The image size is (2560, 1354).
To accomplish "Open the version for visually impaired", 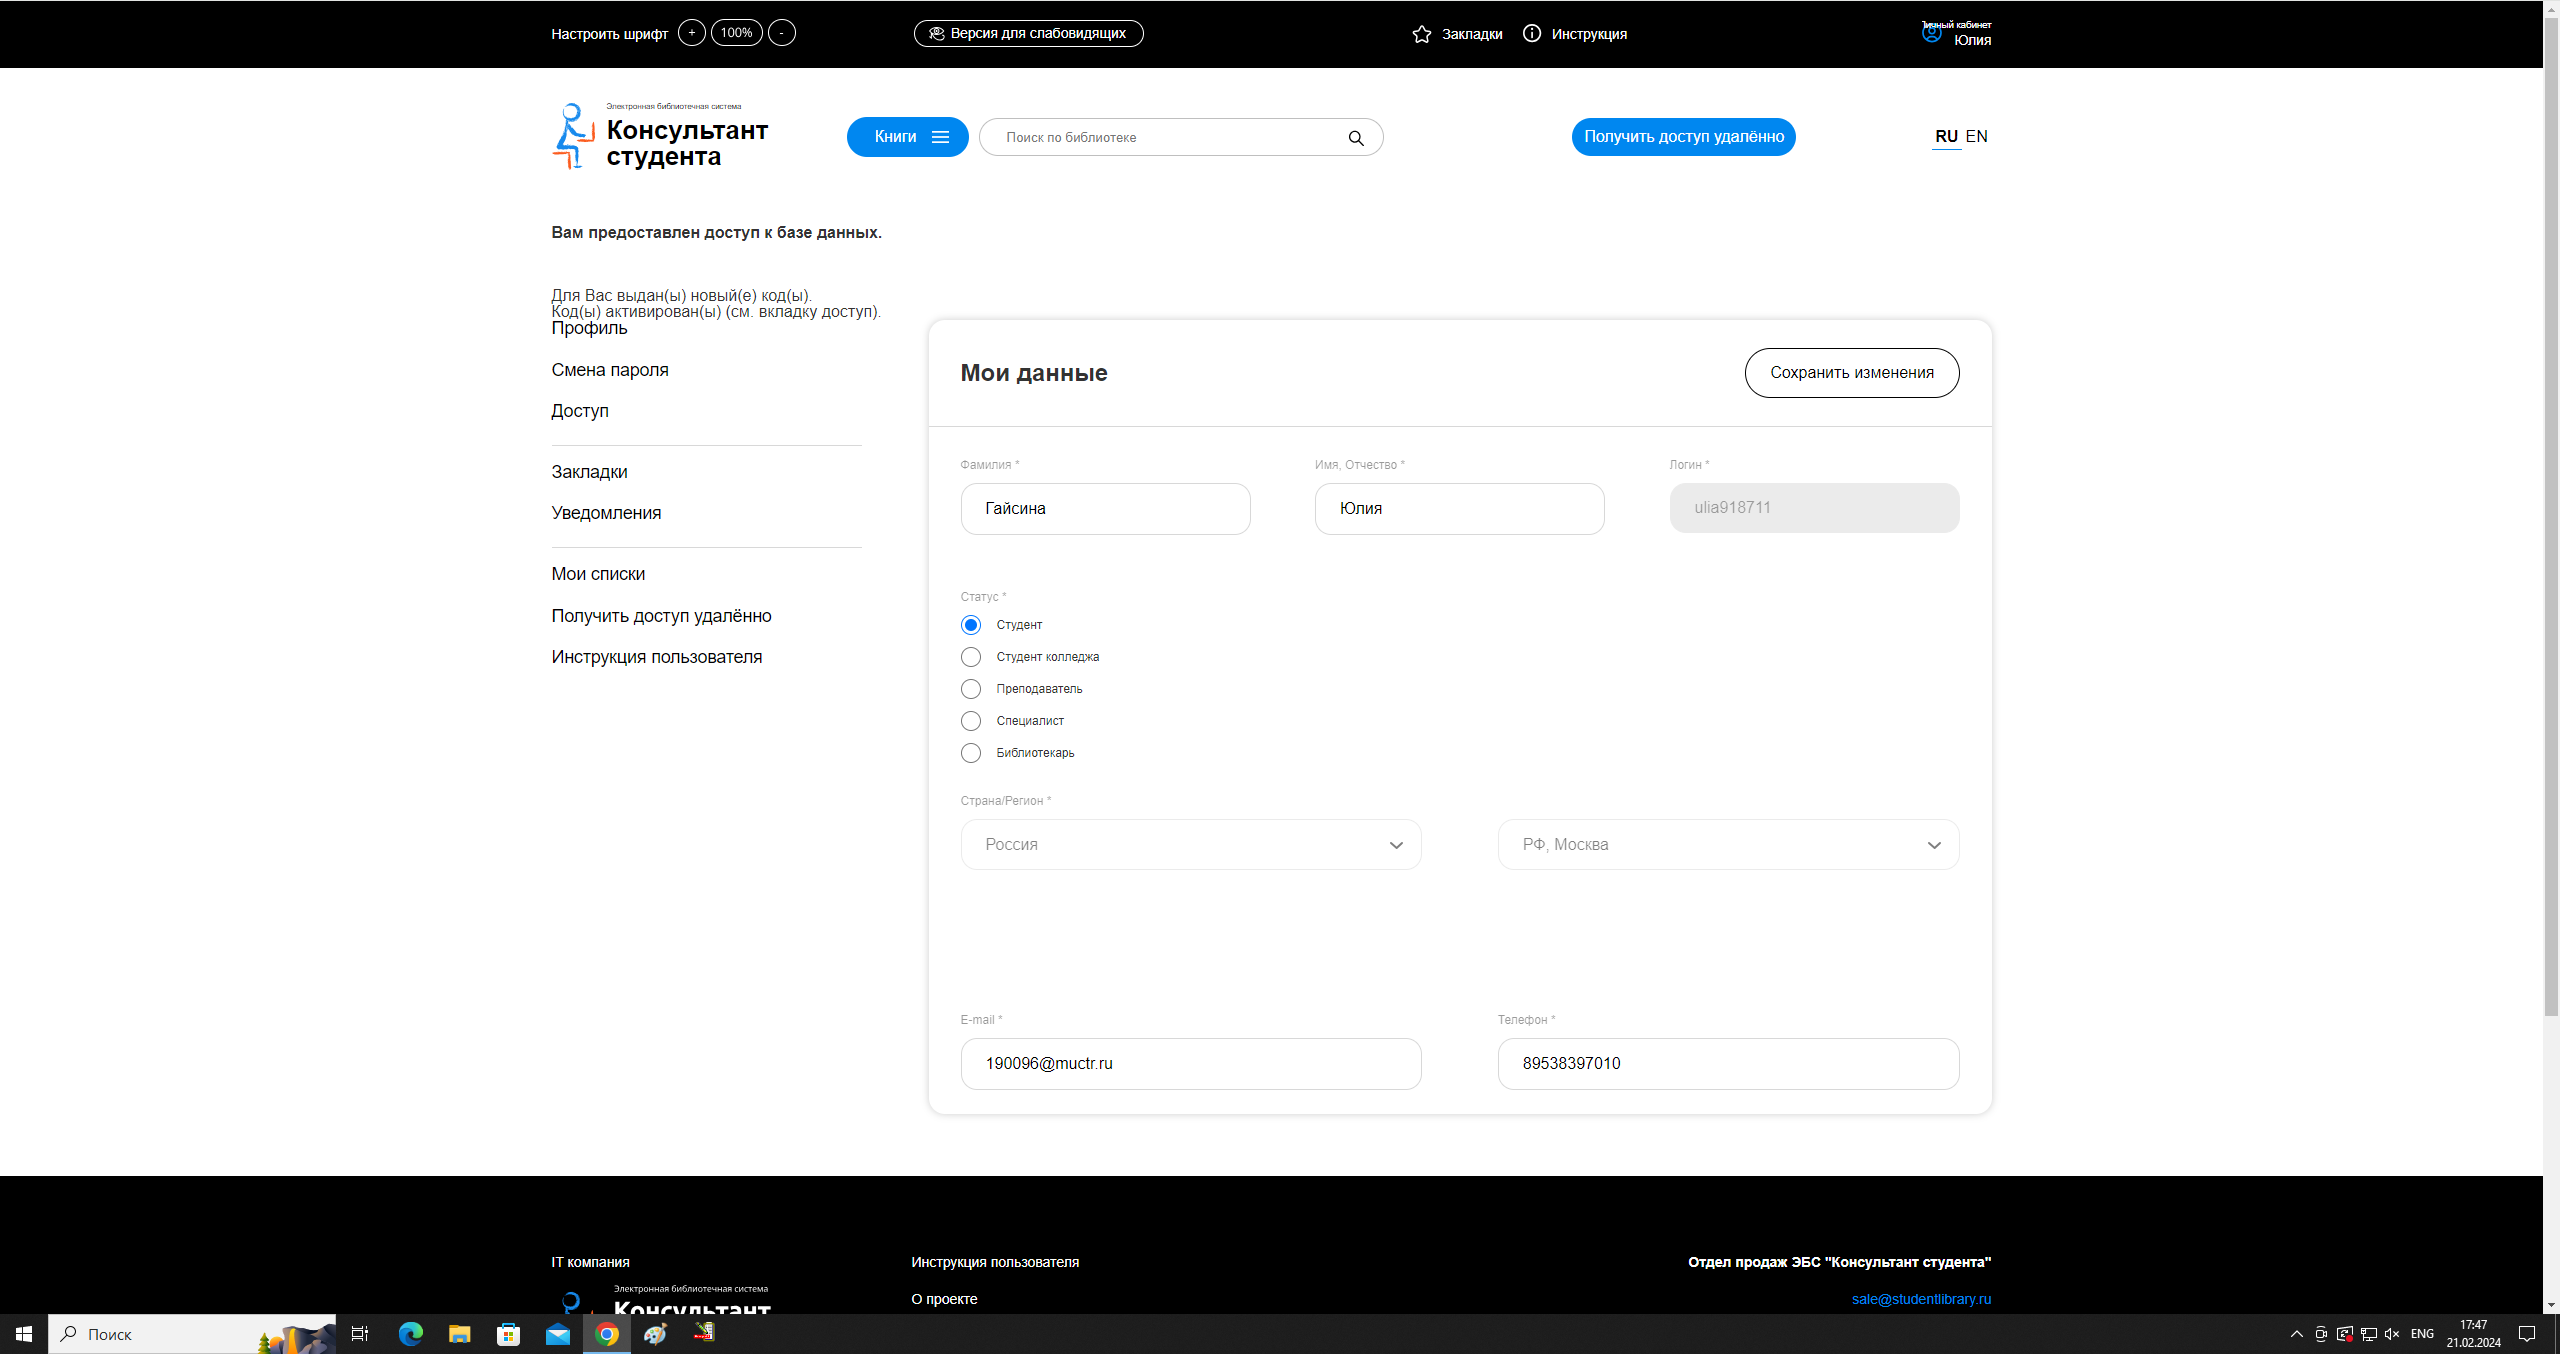I will coord(1028,33).
